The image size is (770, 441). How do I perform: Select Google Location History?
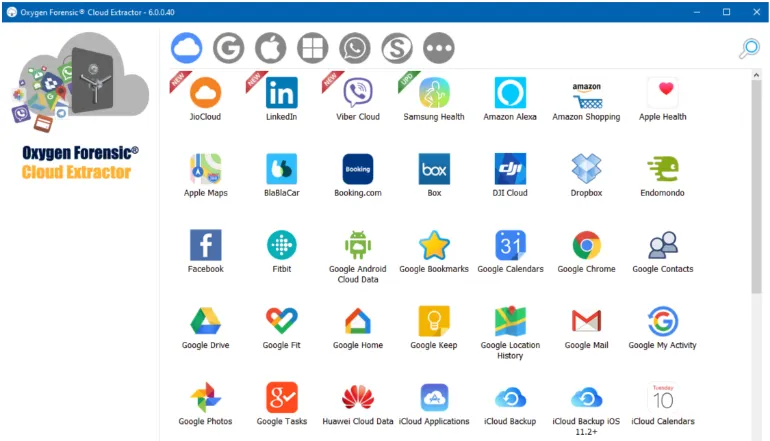coord(510,332)
